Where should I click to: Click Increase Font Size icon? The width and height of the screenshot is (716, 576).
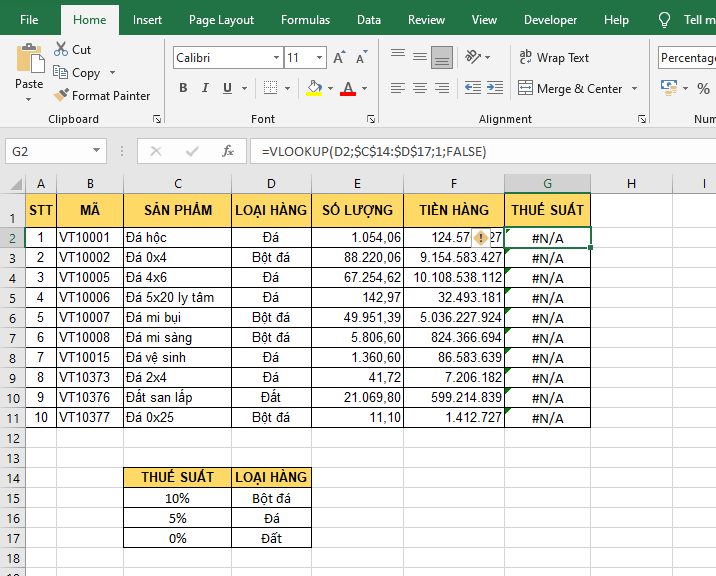point(339,58)
